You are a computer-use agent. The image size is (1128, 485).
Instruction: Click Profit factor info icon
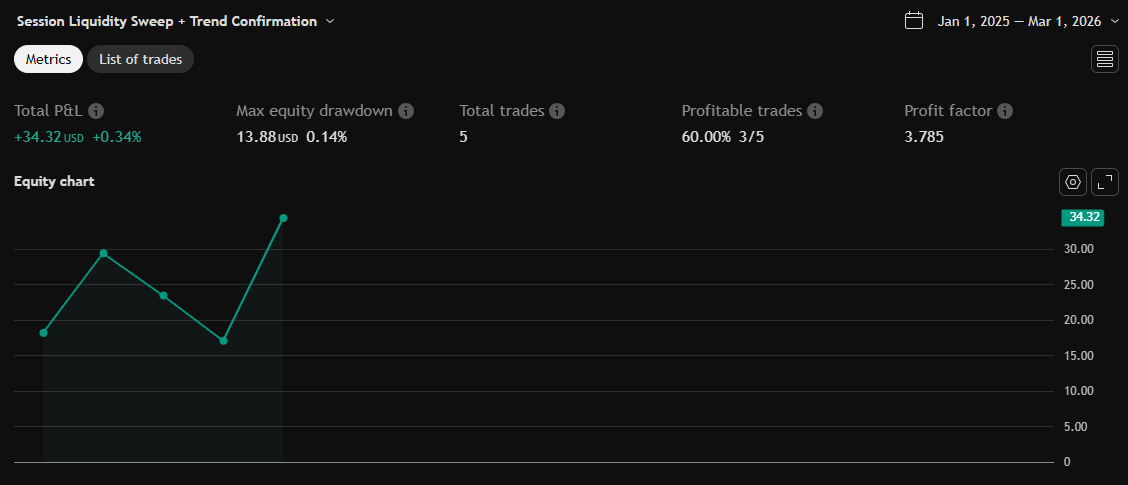(1005, 111)
